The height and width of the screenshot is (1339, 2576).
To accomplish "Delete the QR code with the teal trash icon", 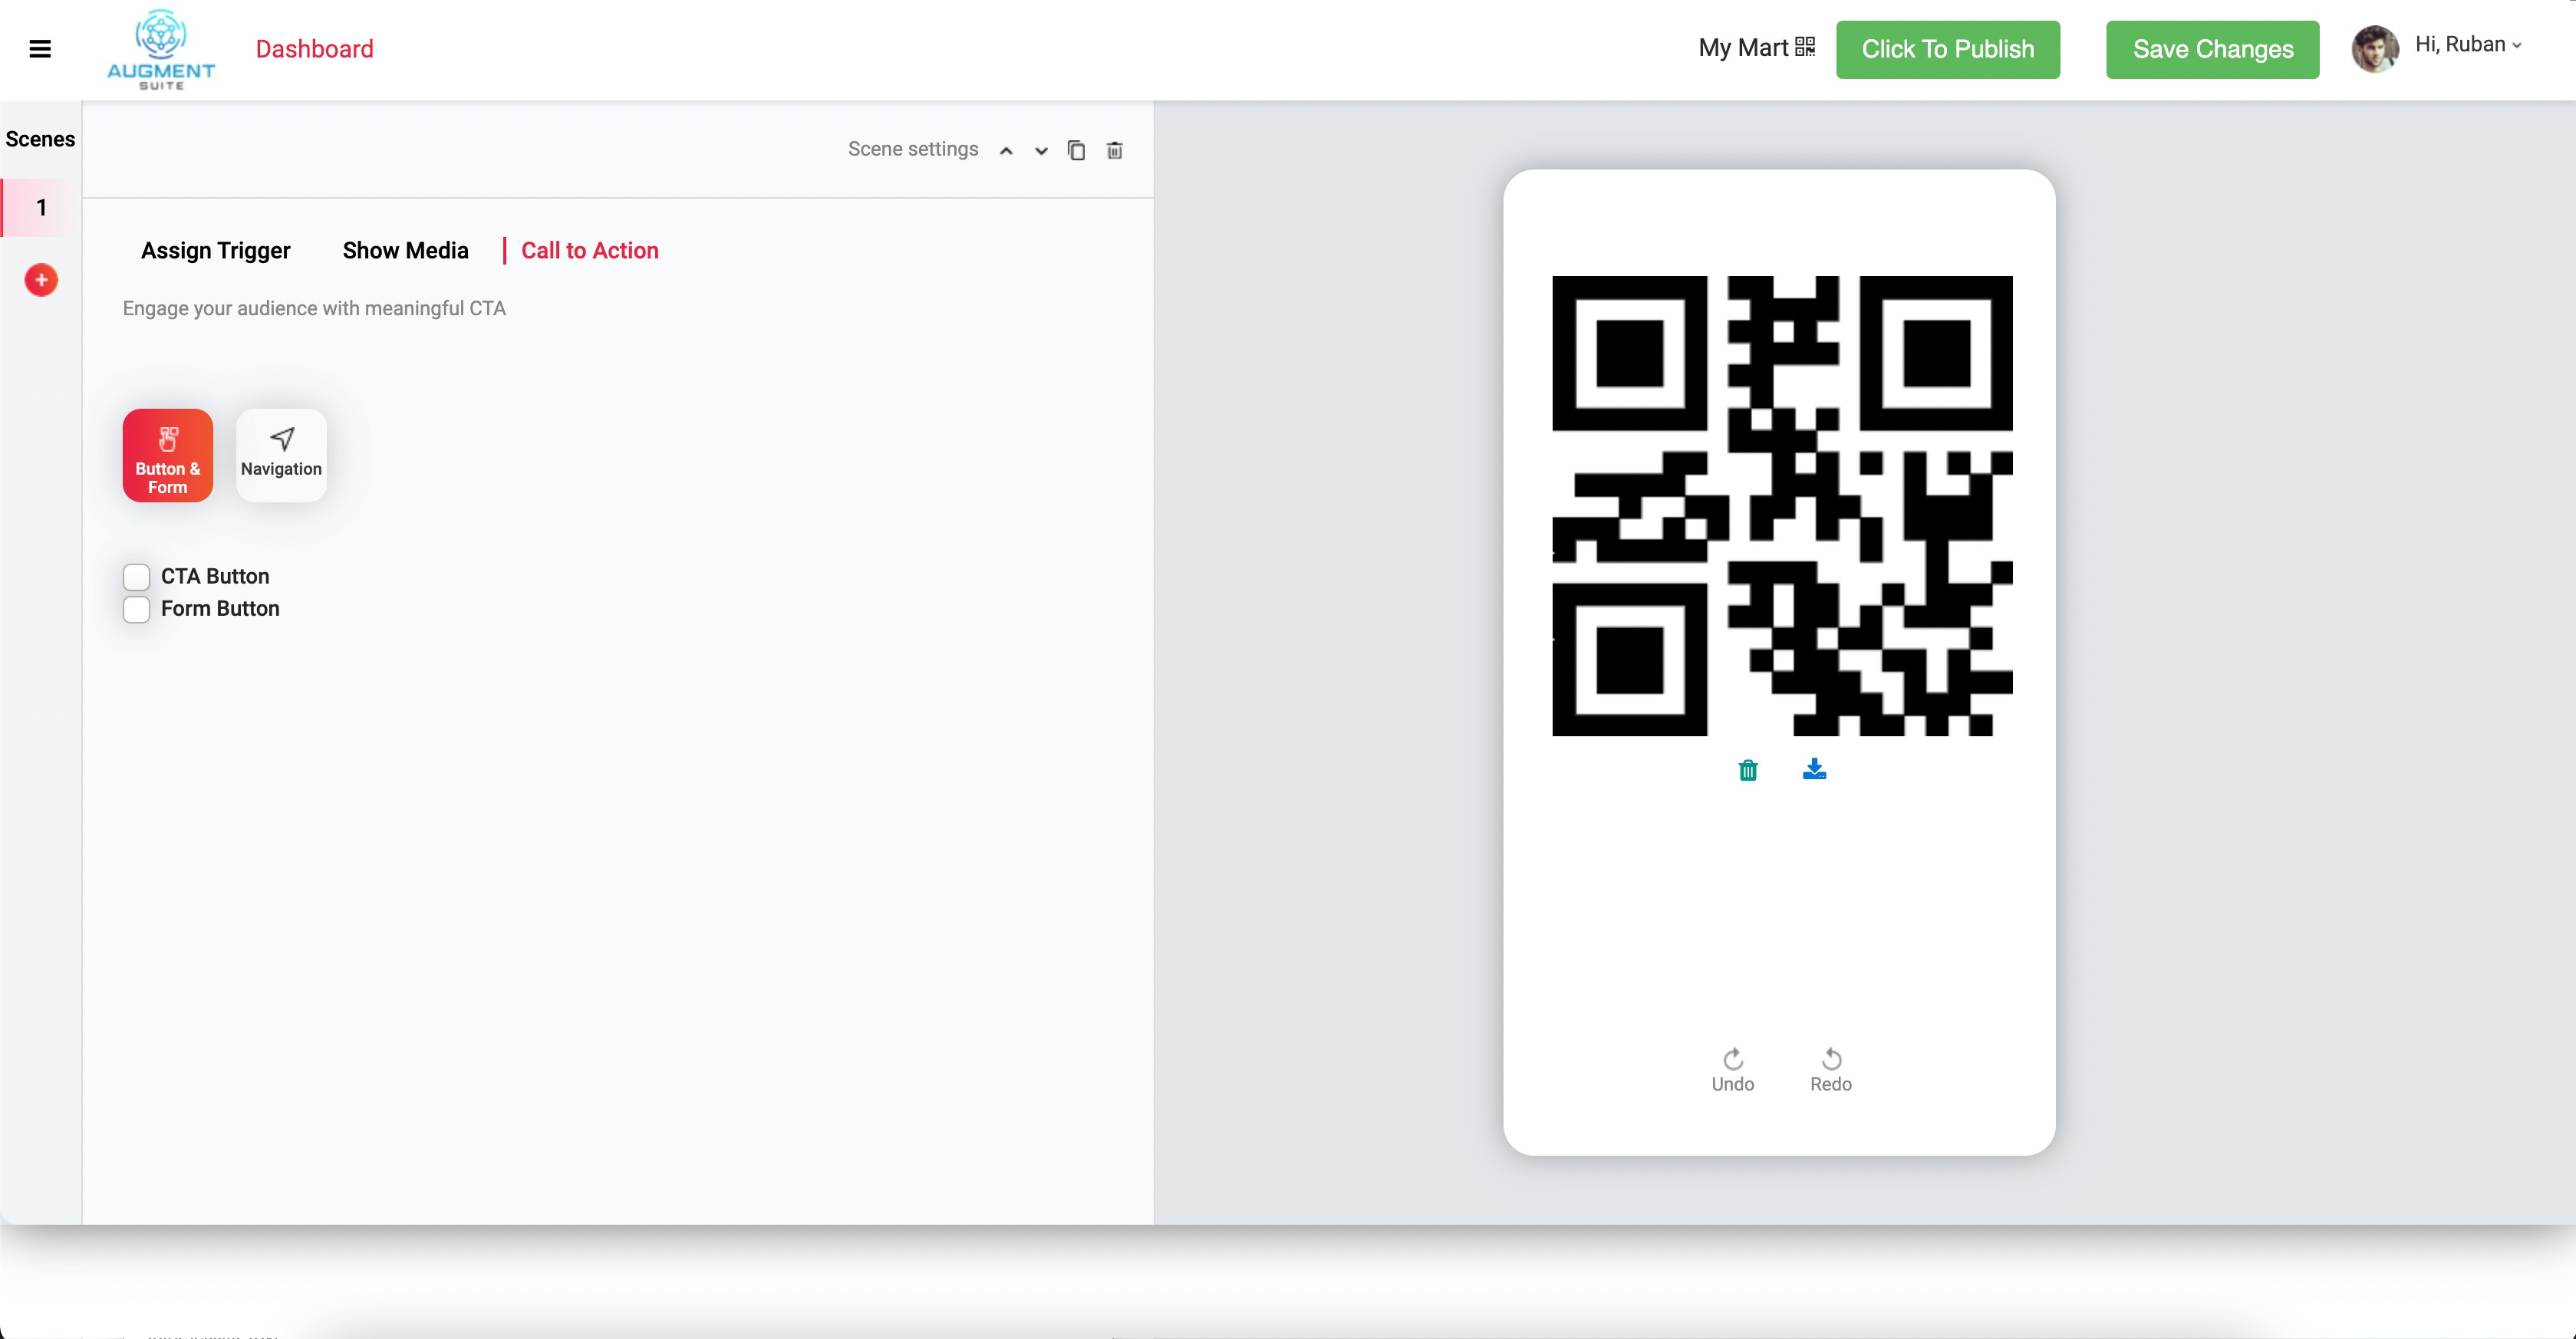I will (x=1748, y=769).
